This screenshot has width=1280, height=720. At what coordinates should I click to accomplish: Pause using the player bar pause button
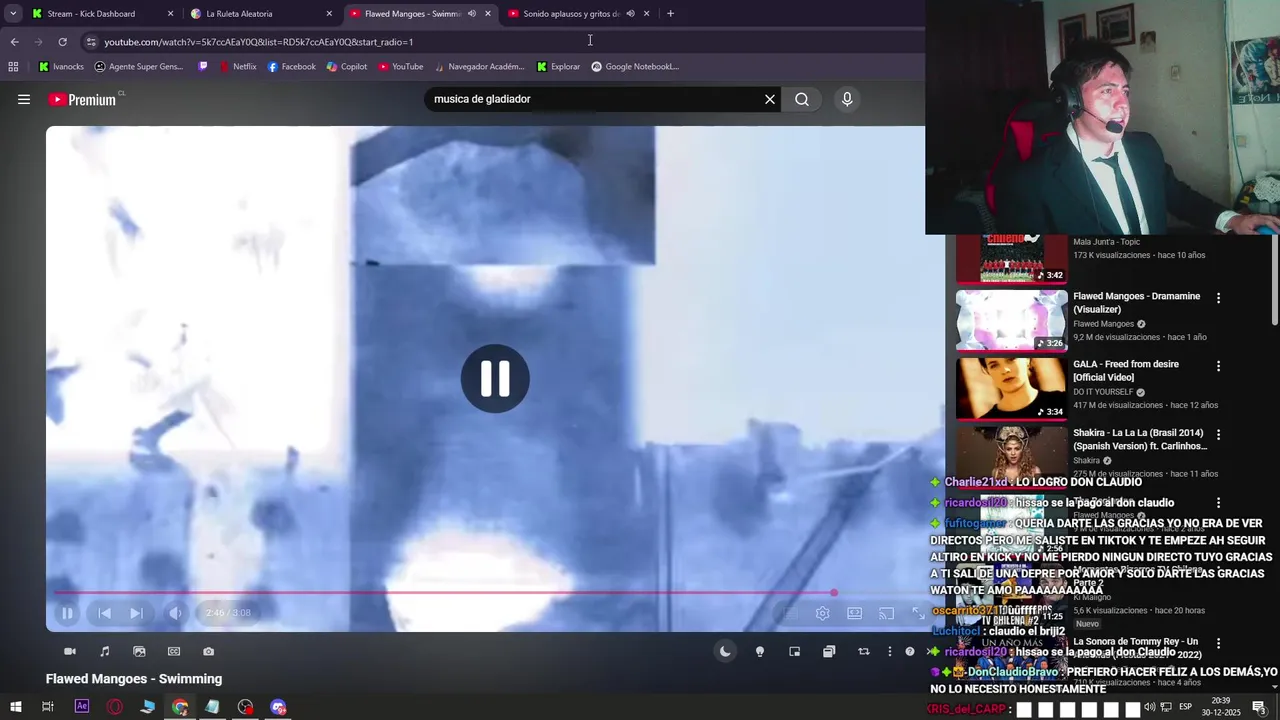click(67, 613)
